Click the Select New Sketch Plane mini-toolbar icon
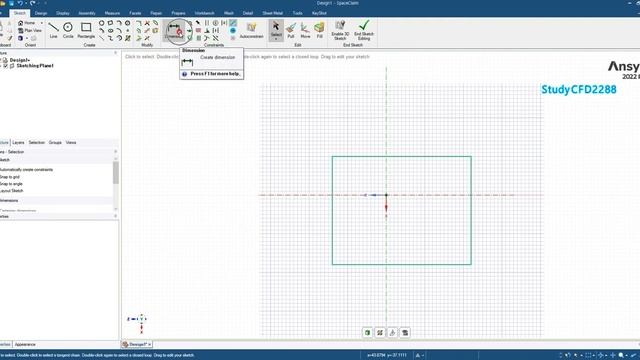Screen dimensions: 640x360 point(380,333)
